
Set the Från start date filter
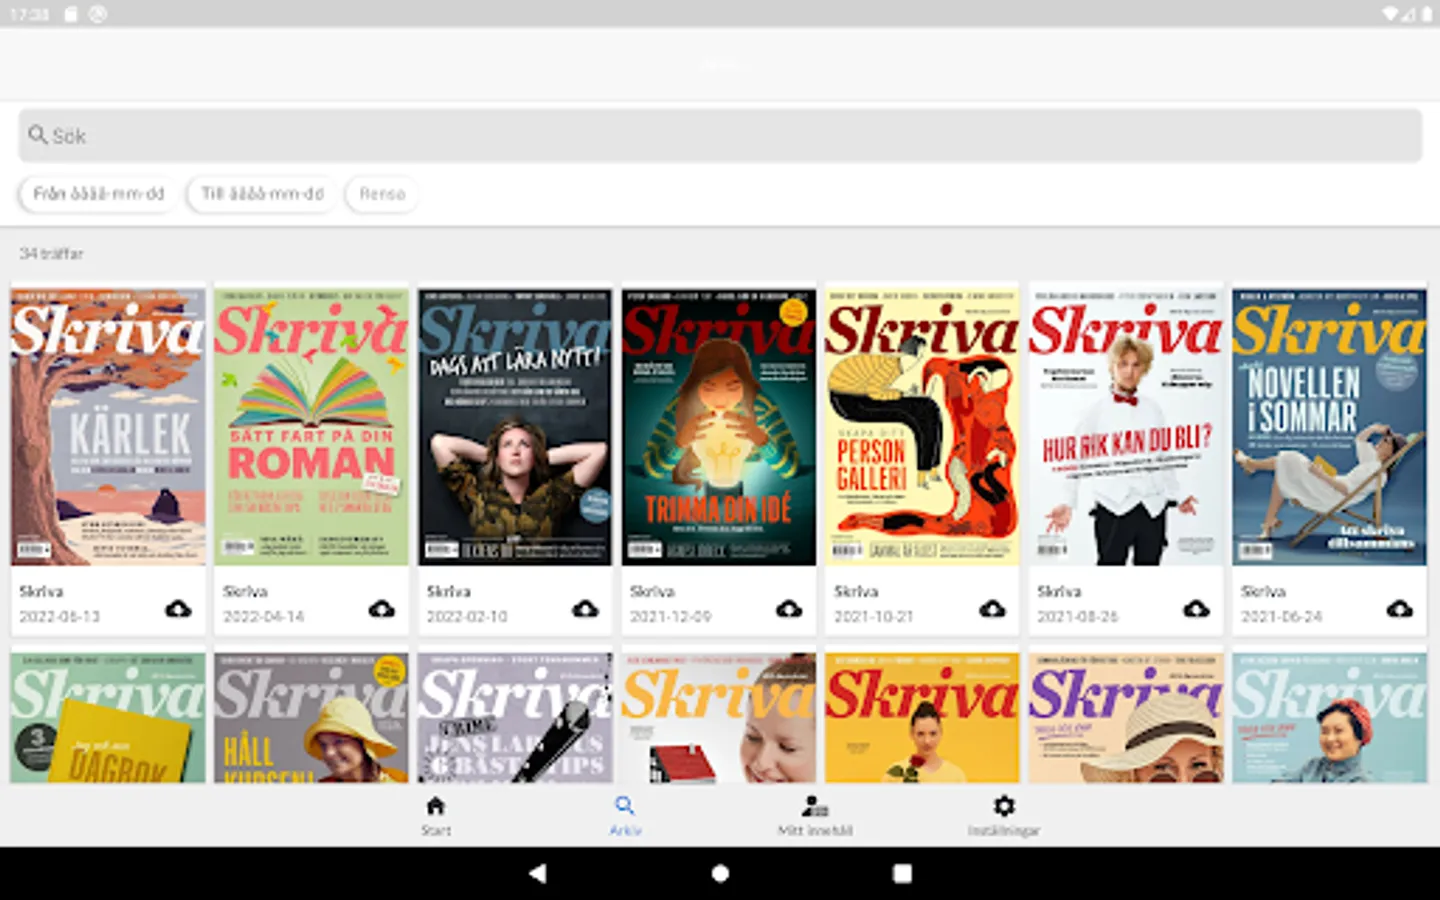[x=98, y=194]
